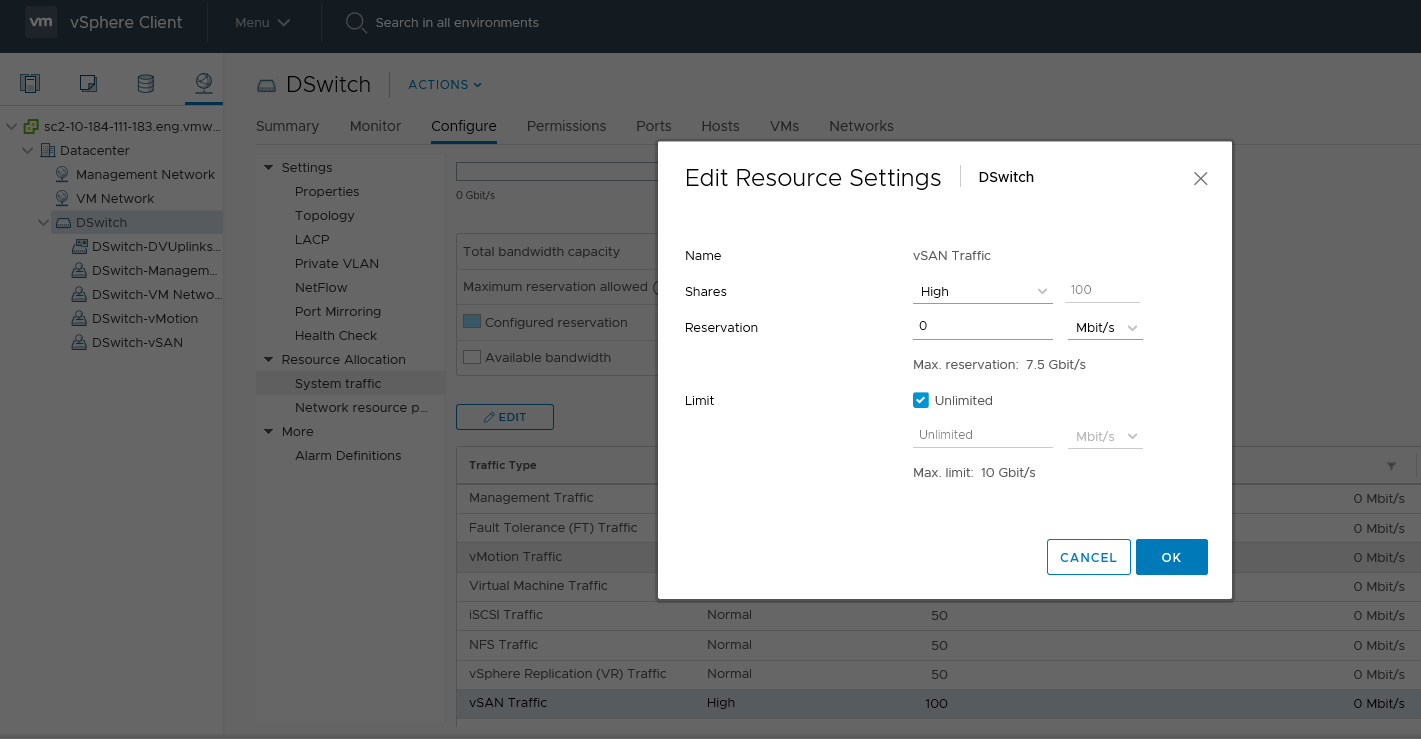Open NetFlow settings

321,287
